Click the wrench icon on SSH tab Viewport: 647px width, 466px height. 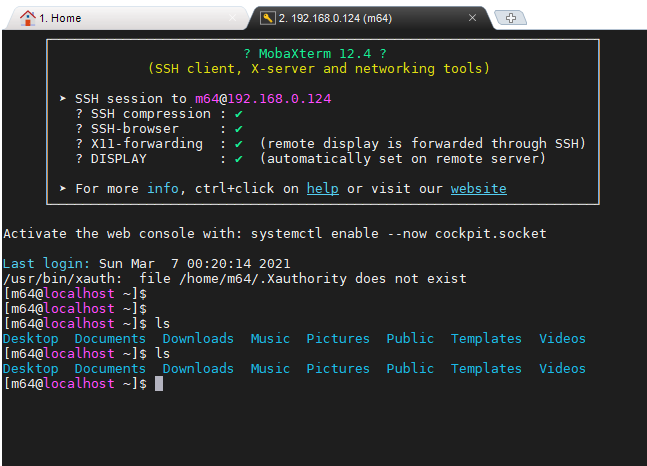267,18
